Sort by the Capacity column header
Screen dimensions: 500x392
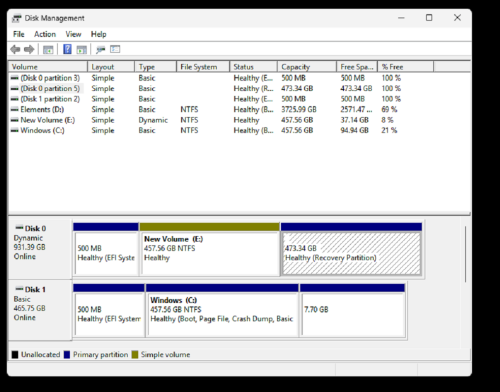pos(307,67)
